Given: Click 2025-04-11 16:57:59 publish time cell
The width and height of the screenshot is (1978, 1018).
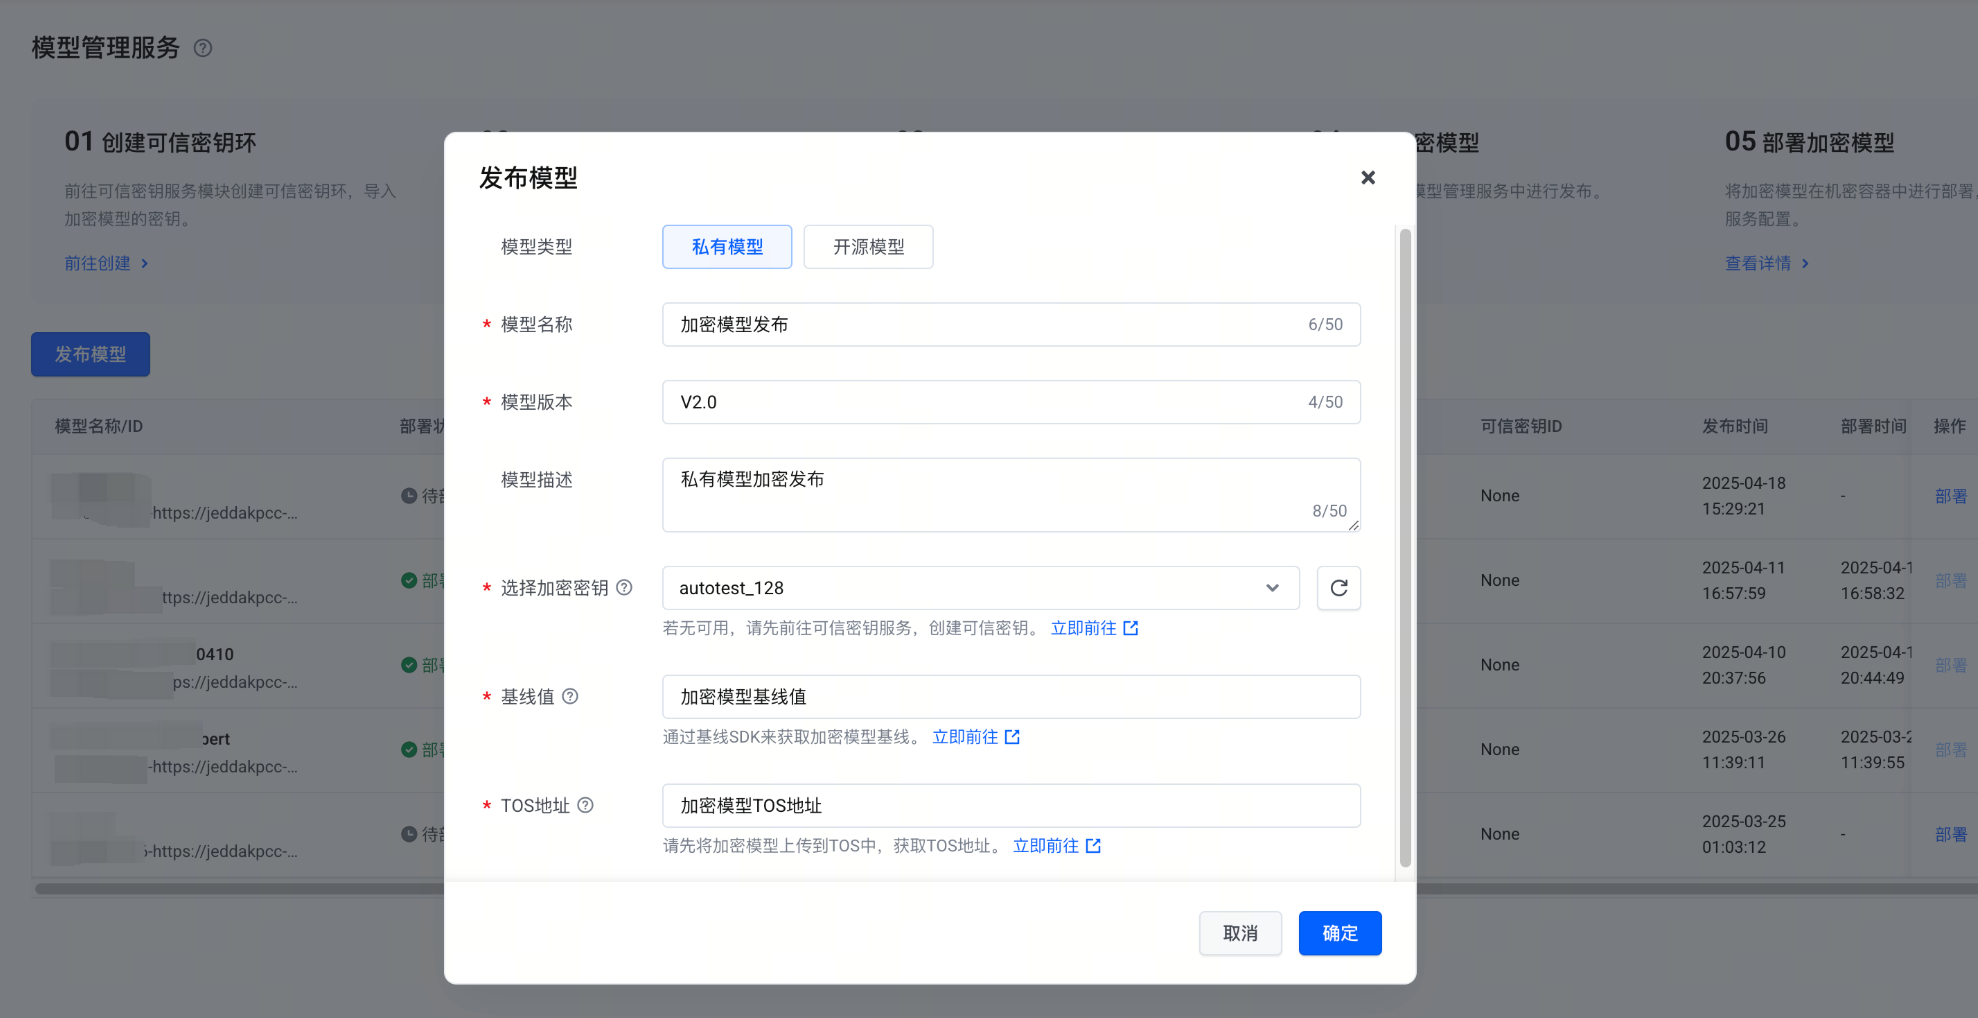Looking at the screenshot, I should [1743, 580].
